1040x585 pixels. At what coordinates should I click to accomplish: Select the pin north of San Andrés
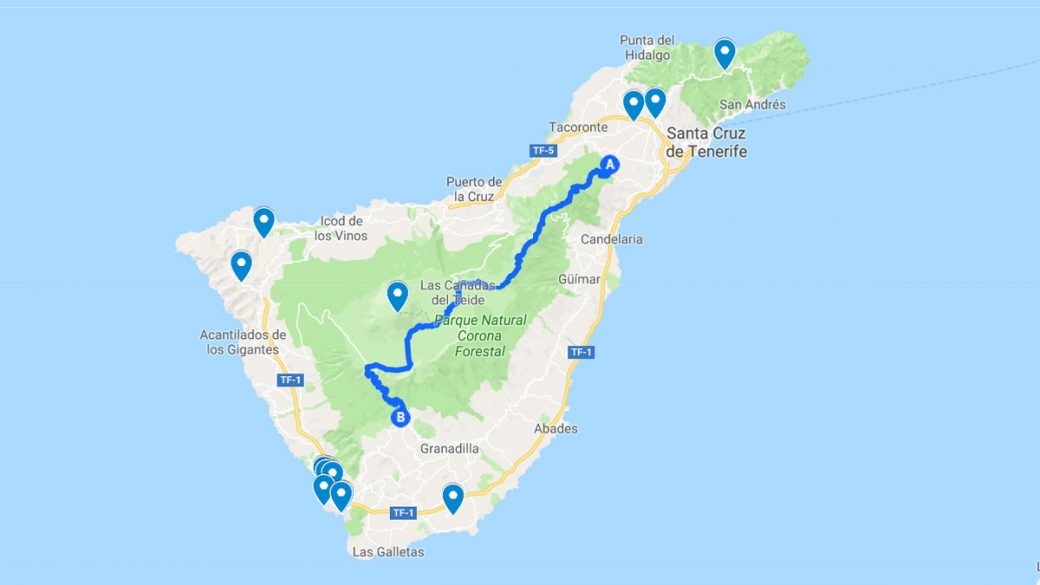(724, 54)
